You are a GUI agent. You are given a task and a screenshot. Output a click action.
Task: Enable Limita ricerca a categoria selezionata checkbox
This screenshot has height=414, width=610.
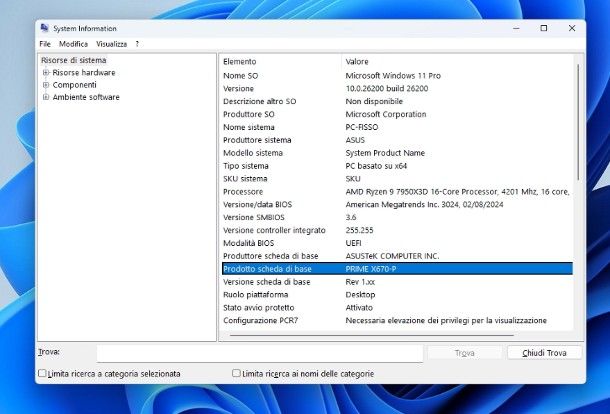[42, 373]
